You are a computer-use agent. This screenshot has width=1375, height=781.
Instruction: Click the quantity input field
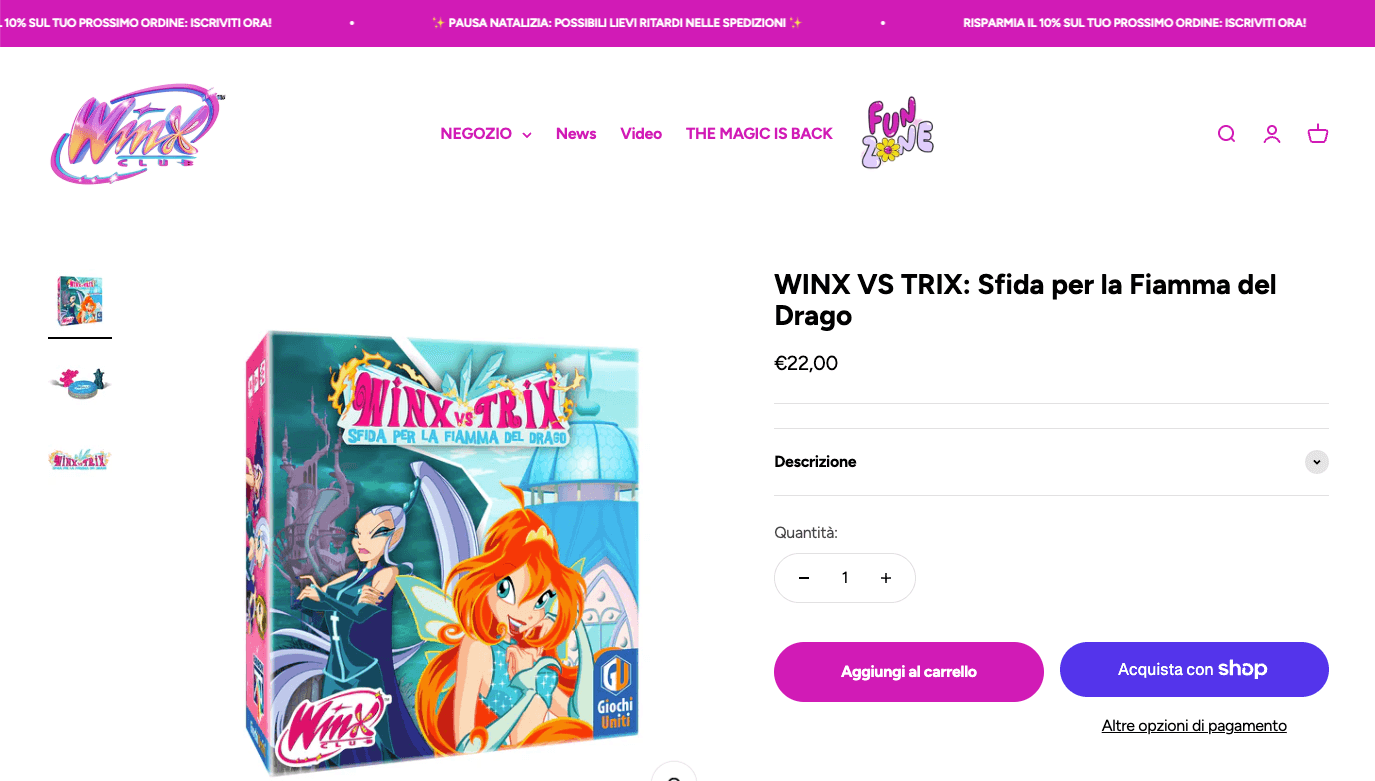click(x=845, y=578)
